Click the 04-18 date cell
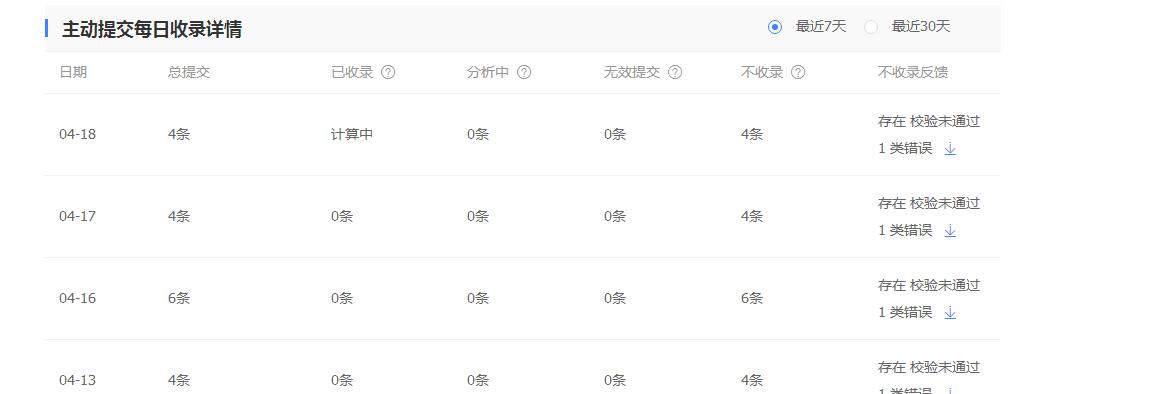Screen dimensions: 1169x394 [x=78, y=134]
